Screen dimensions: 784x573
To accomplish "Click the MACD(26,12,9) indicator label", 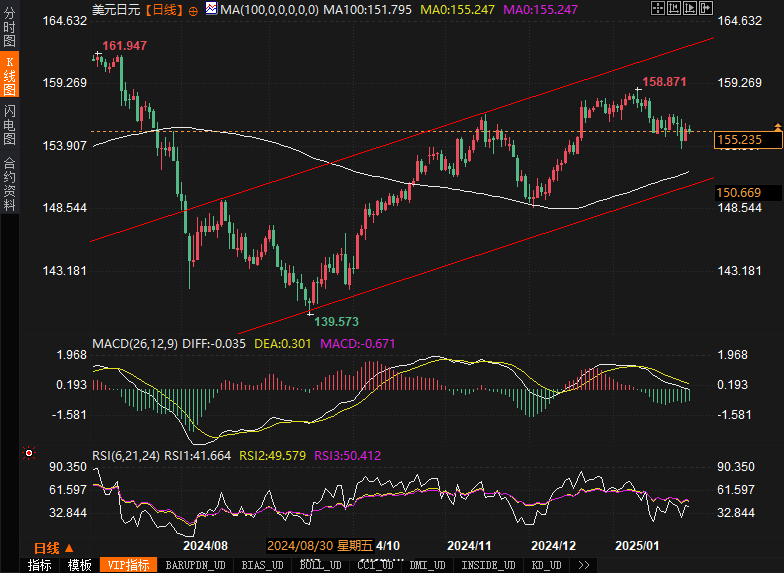I will coord(135,344).
